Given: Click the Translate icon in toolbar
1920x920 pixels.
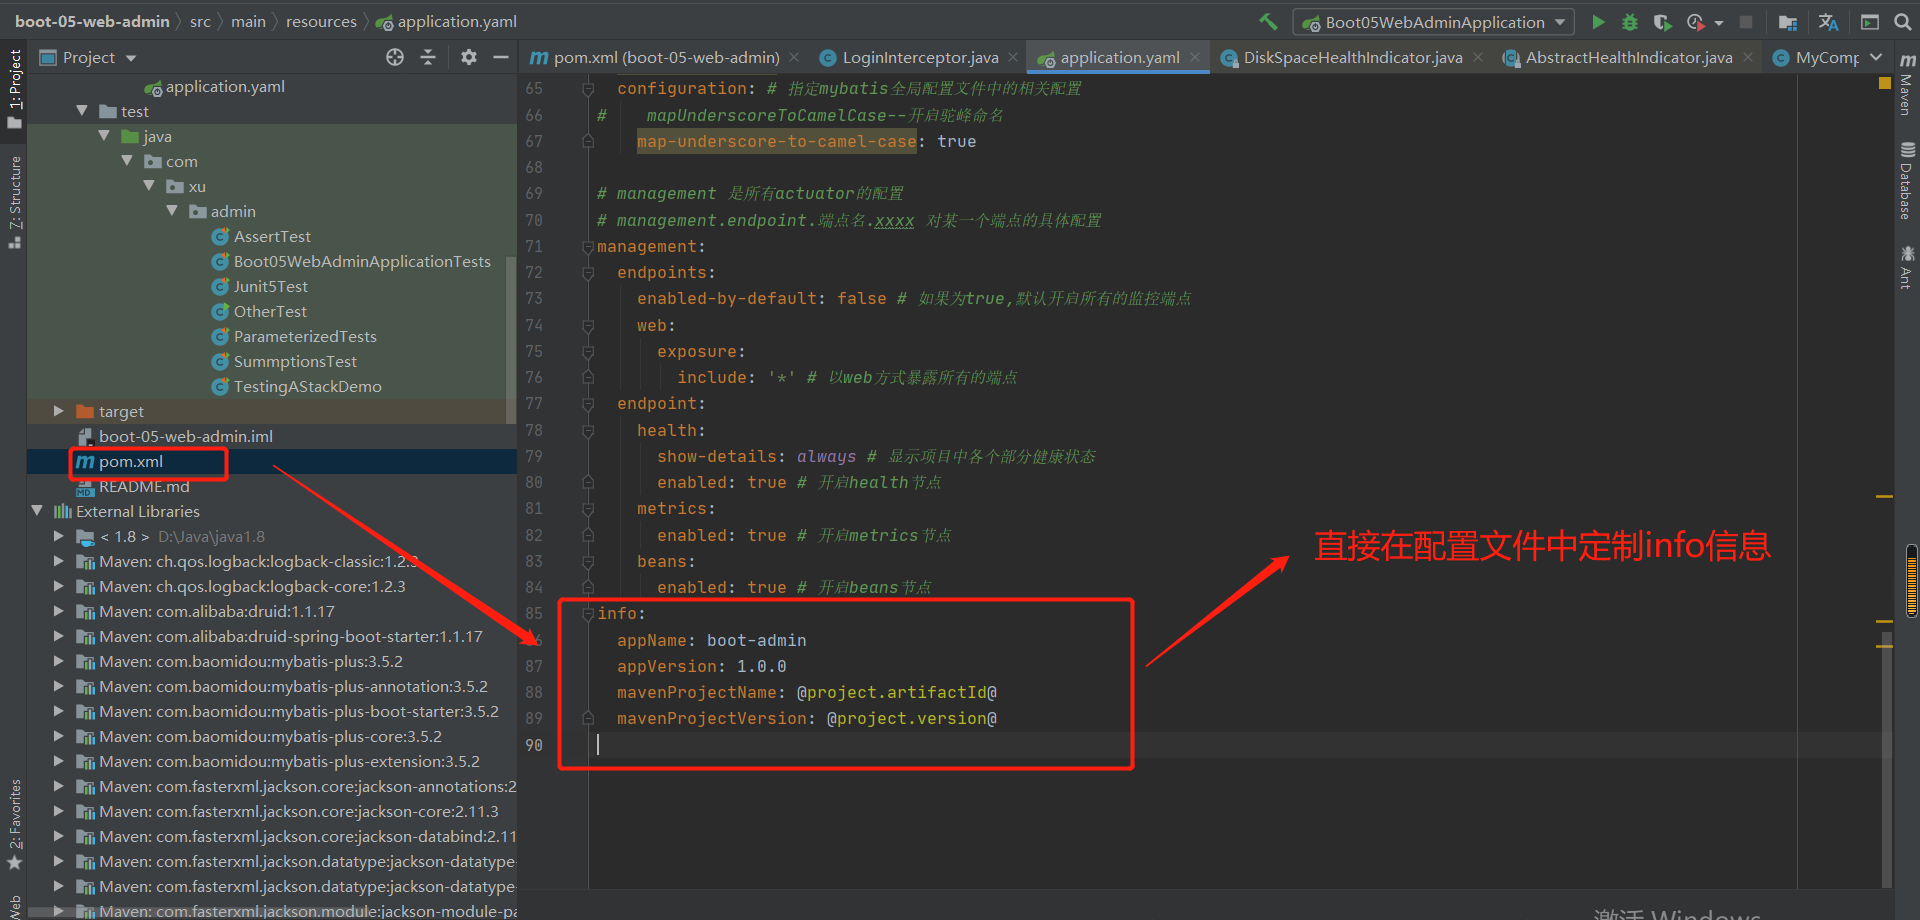Looking at the screenshot, I should click(1828, 22).
